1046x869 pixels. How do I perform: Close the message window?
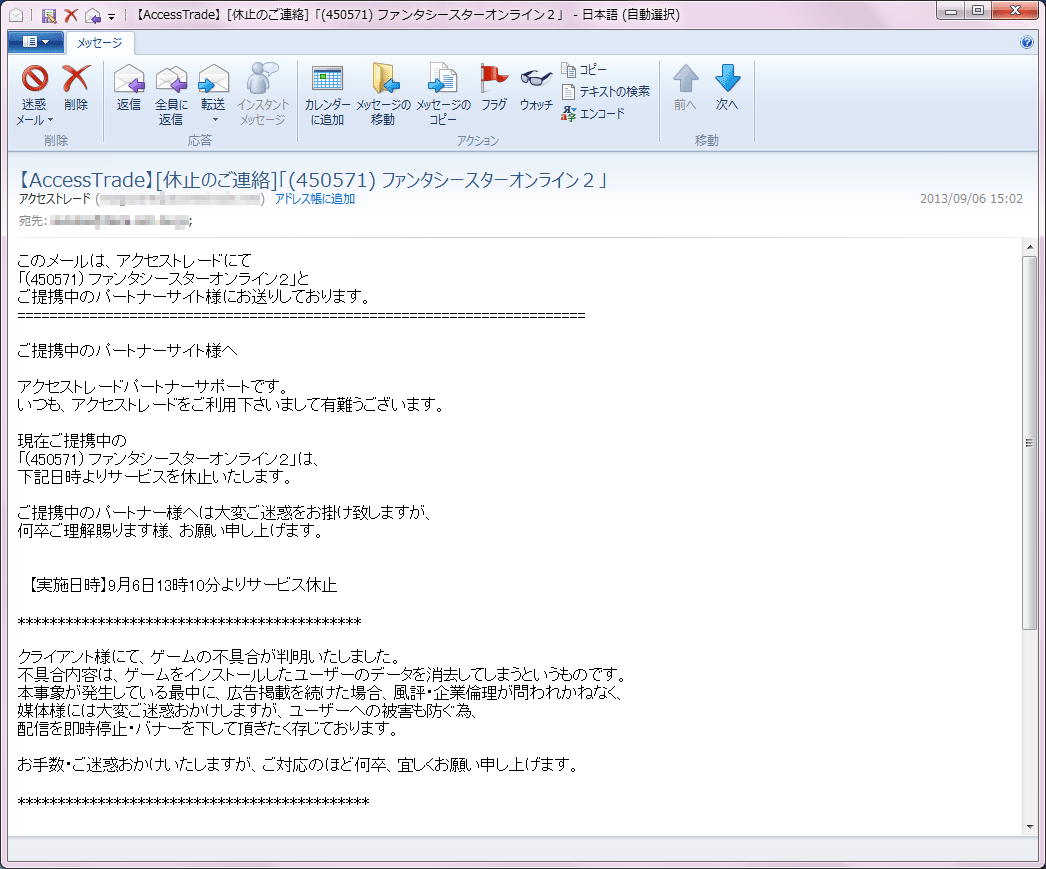(1014, 11)
